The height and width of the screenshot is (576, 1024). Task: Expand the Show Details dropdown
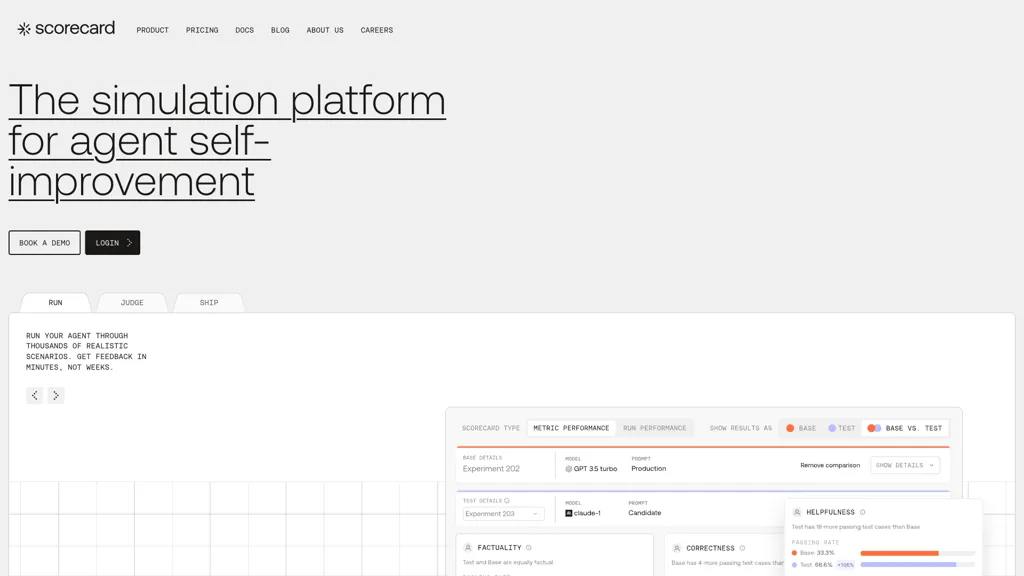[x=905, y=465]
